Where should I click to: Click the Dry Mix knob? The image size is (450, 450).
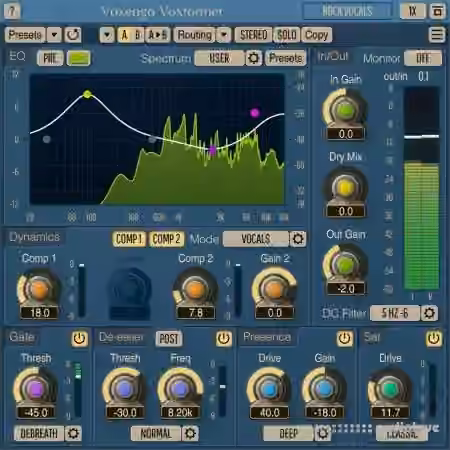coord(345,187)
